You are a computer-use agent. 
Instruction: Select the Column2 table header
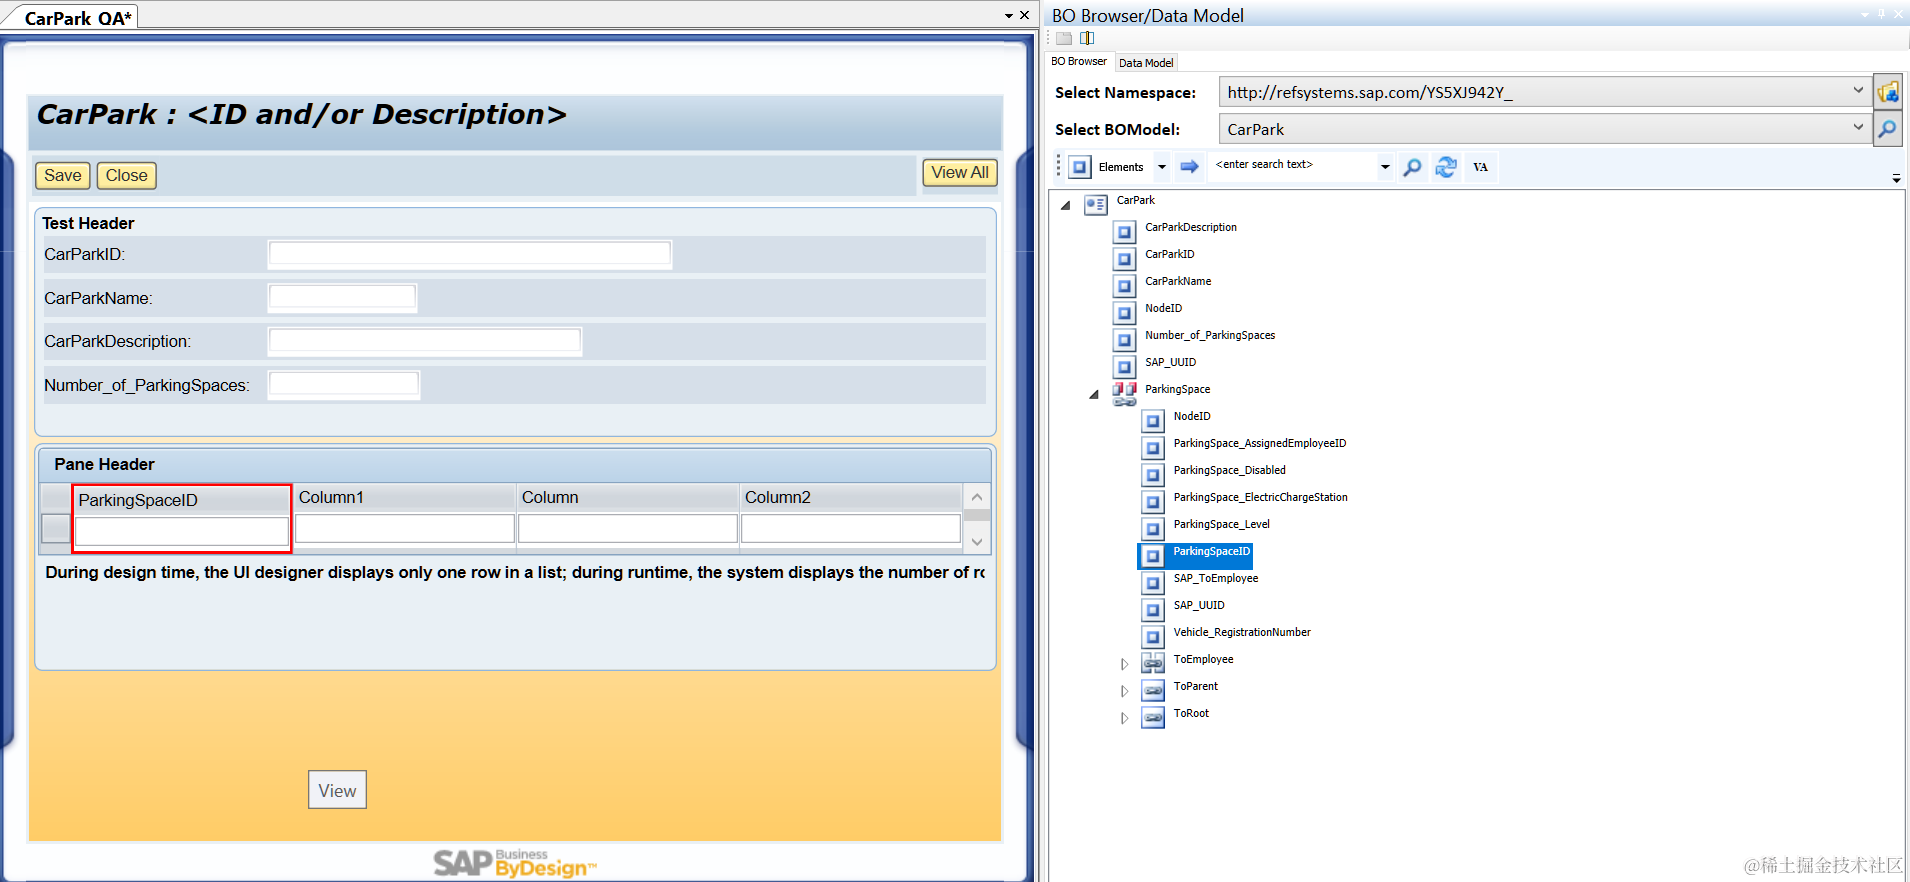coord(851,497)
